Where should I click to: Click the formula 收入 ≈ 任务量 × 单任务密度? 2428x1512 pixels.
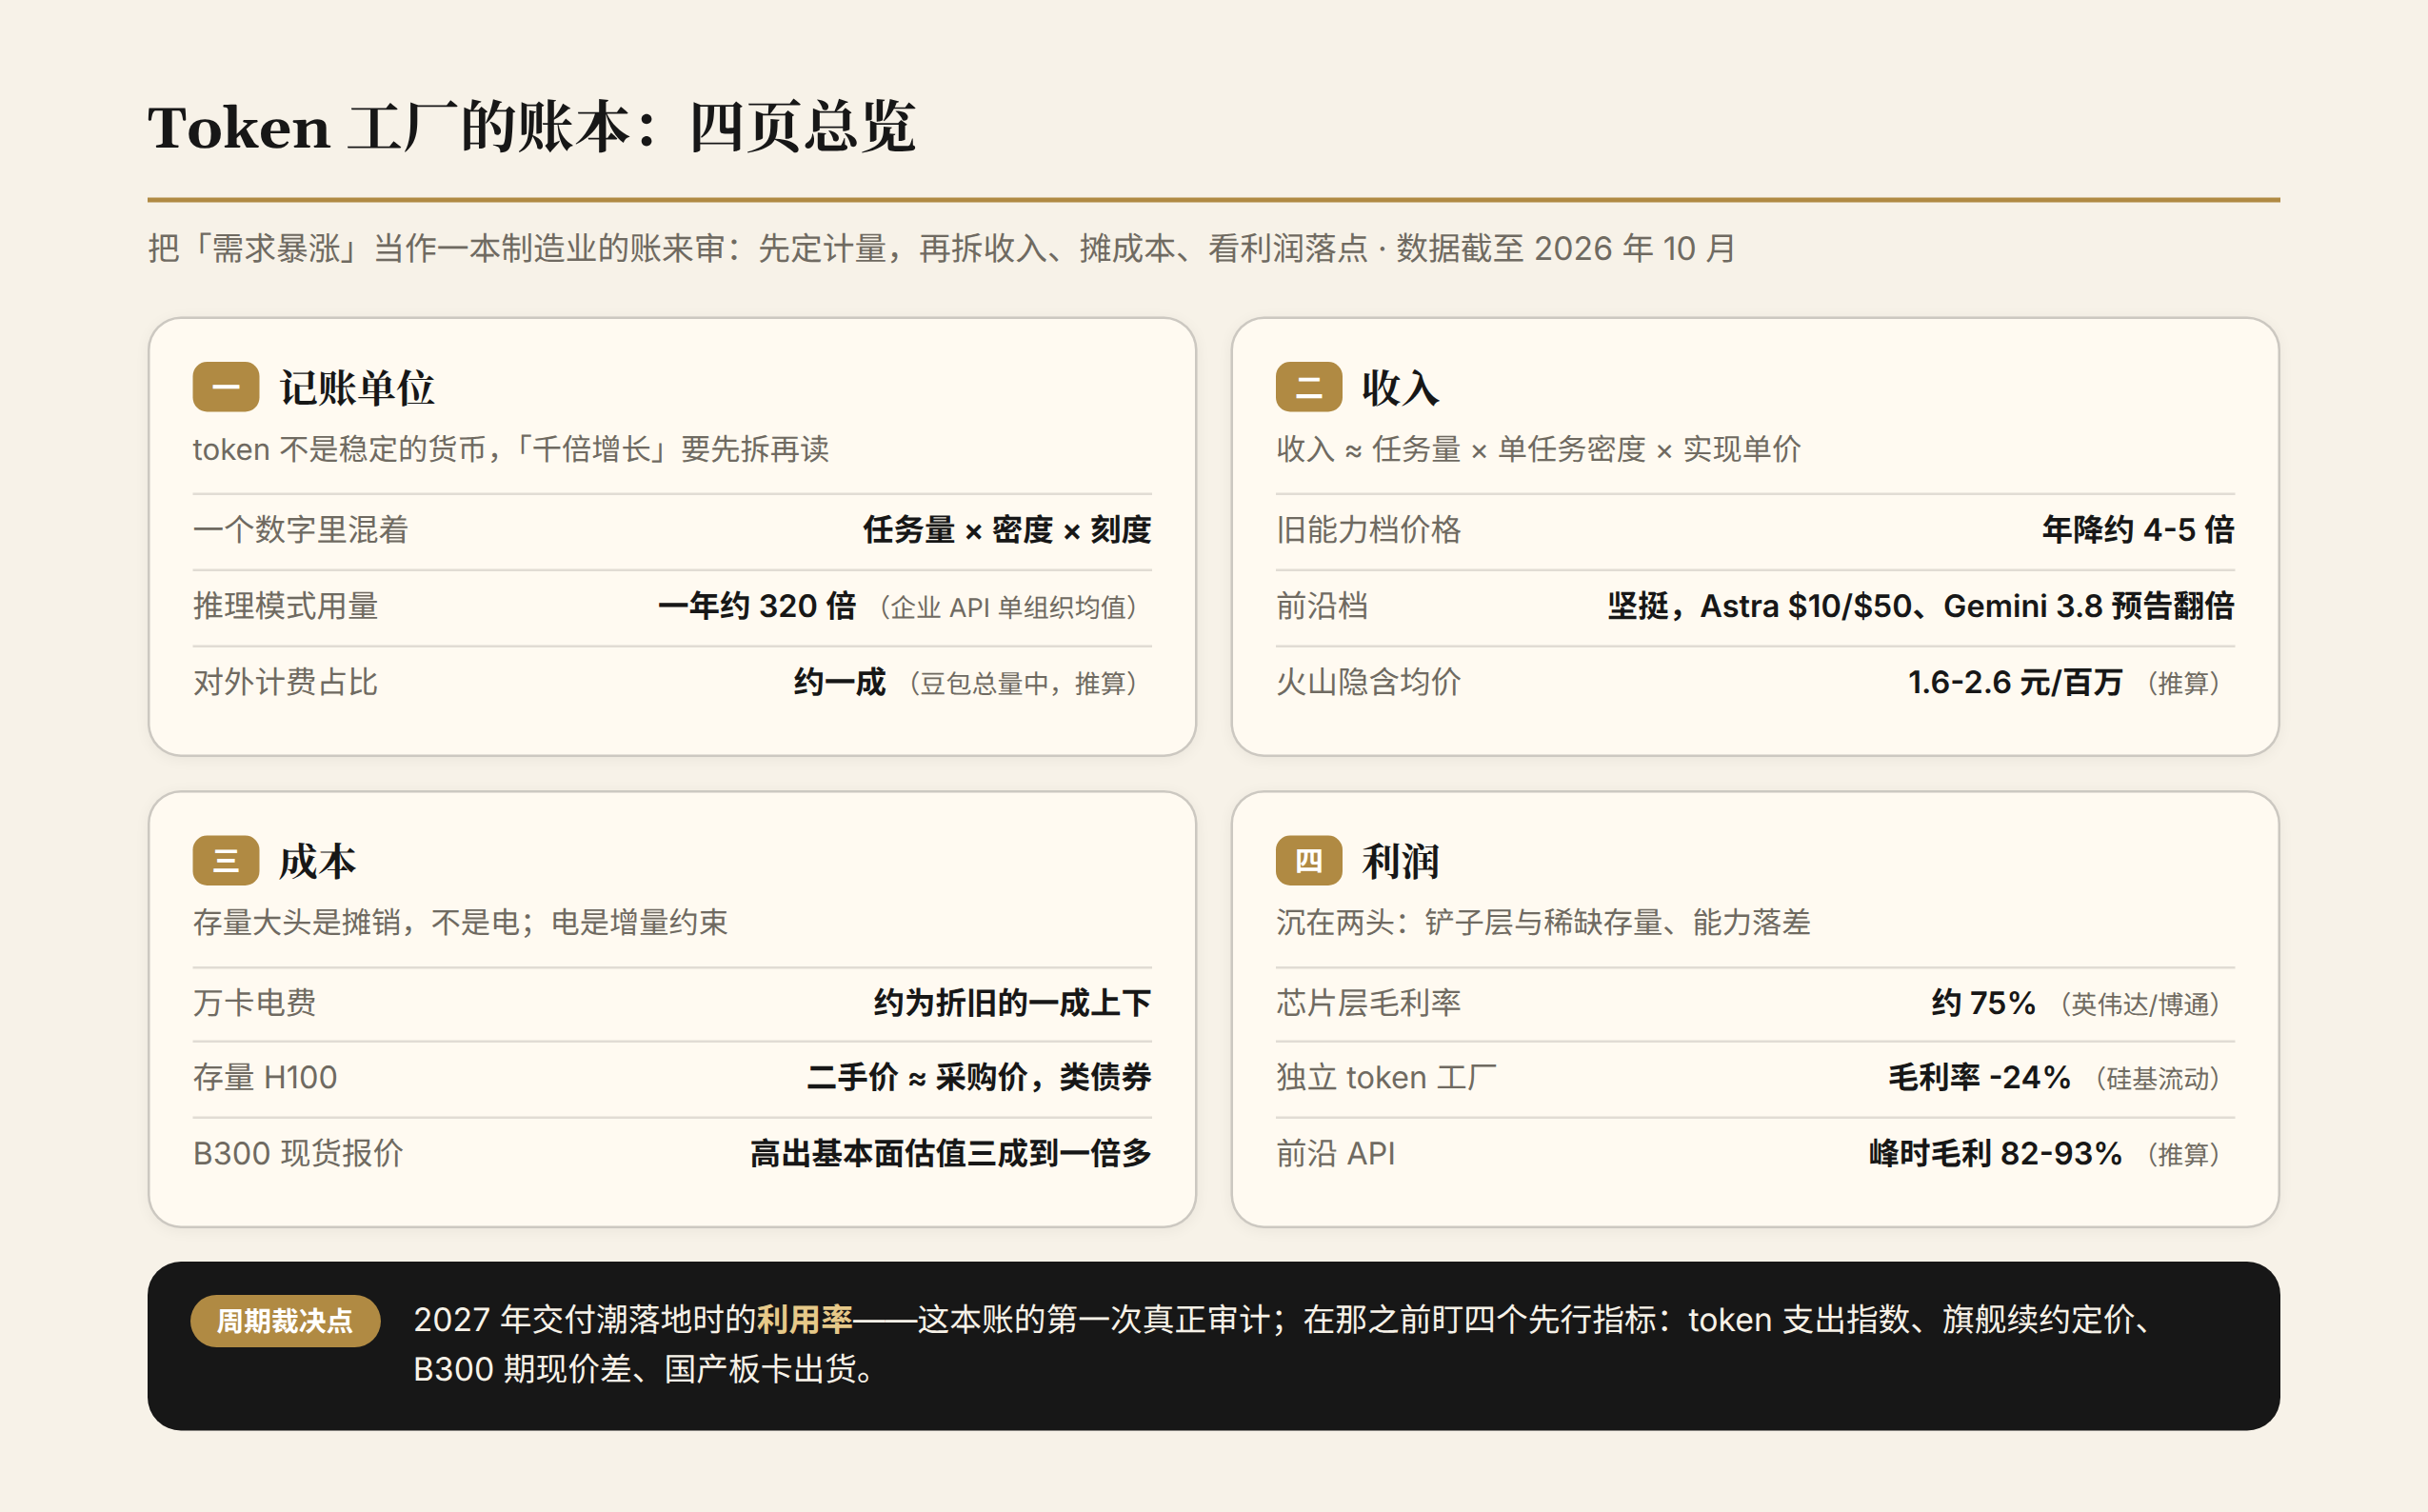pyautogui.click(x=1460, y=449)
